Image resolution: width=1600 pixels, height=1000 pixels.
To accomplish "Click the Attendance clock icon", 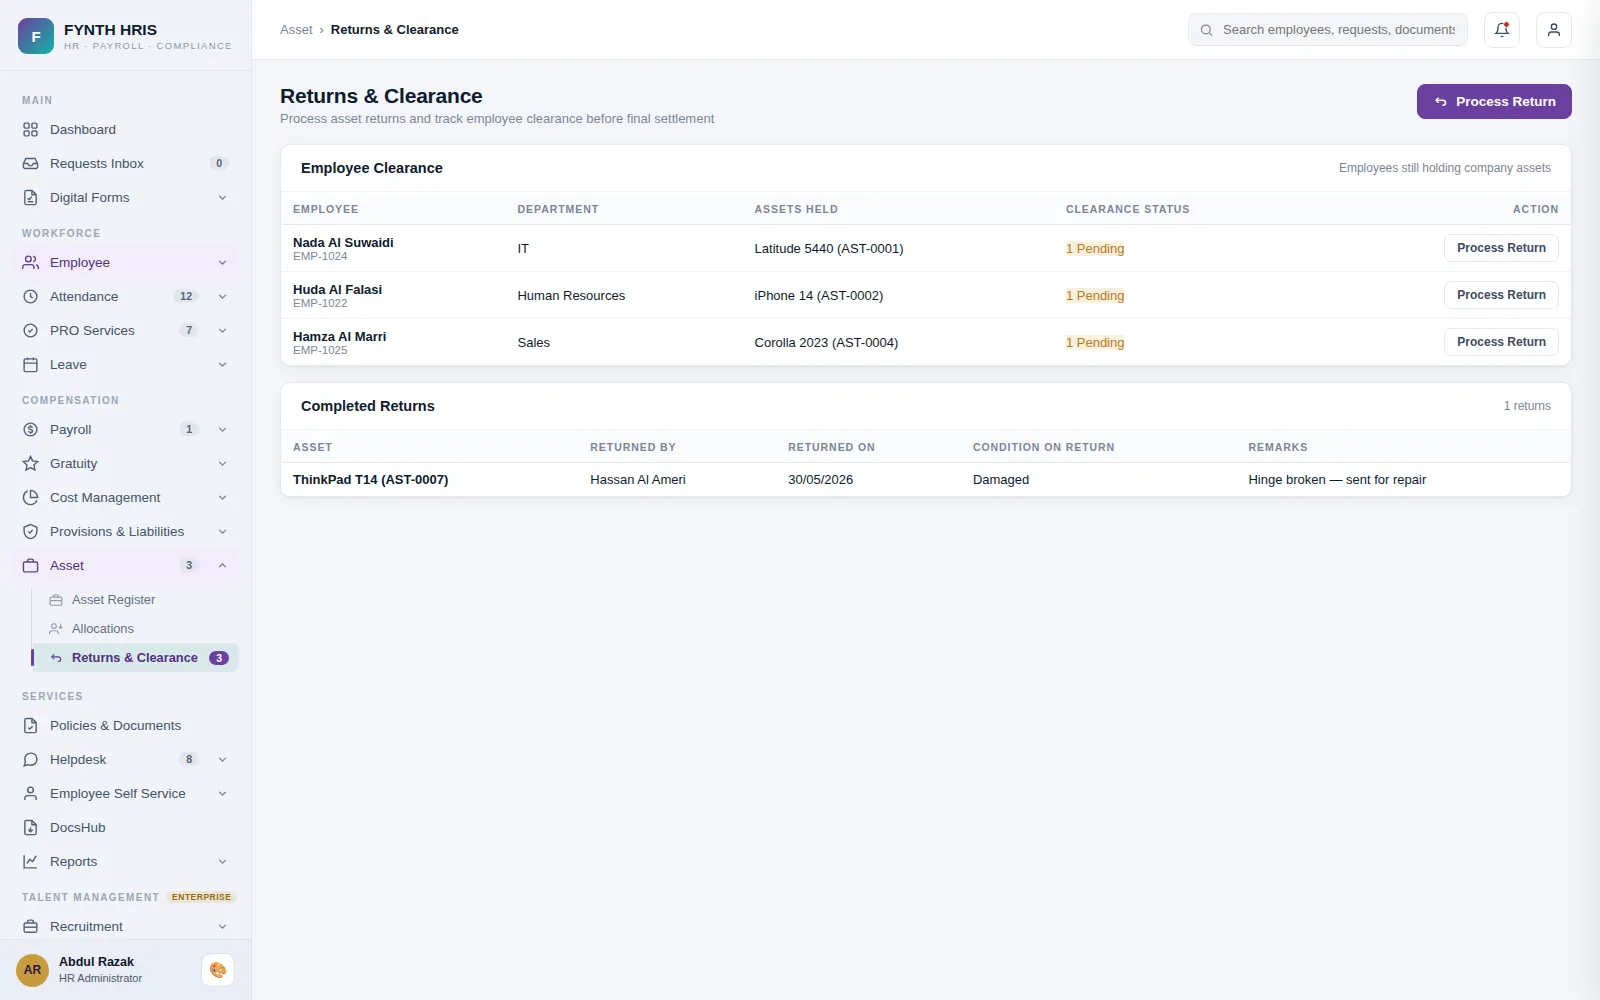I will pos(31,297).
